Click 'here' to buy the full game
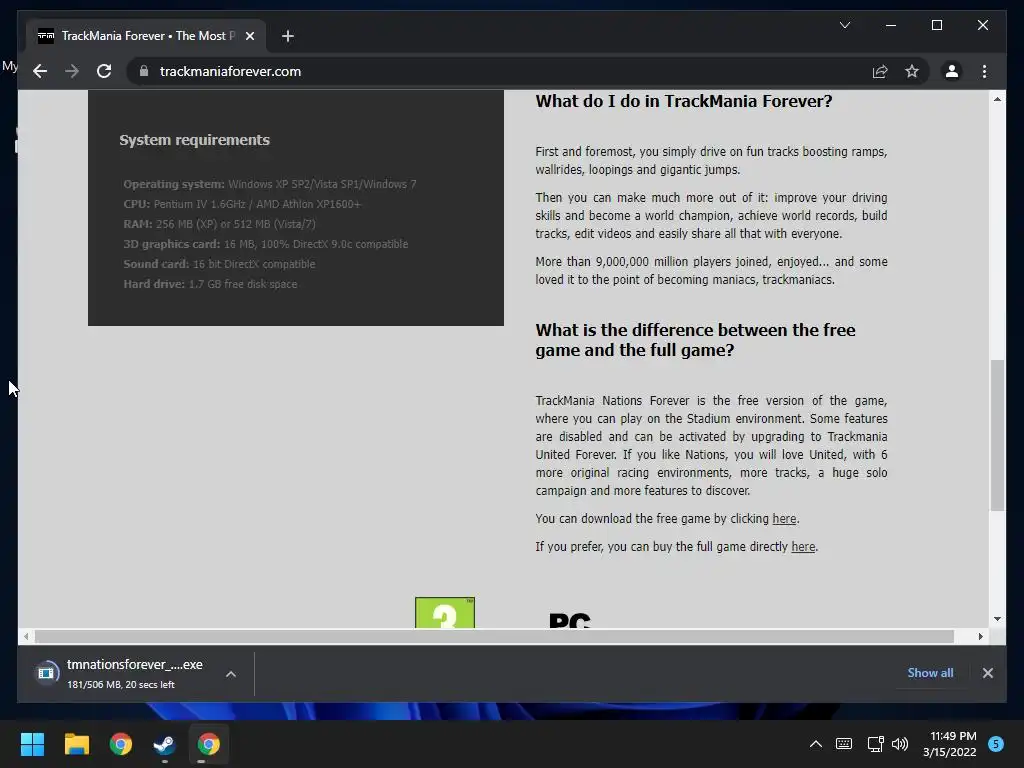The width and height of the screenshot is (1024, 768). (x=803, y=547)
